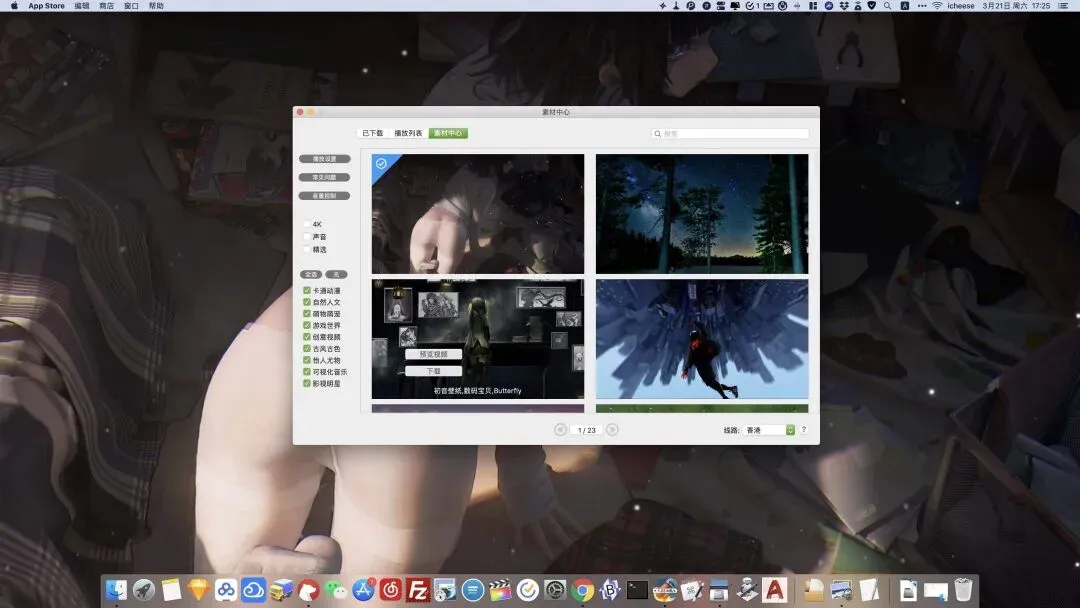Image resolution: width=1080 pixels, height=608 pixels.
Task: Open the Trash in the dock
Action: pyautogui.click(x=964, y=589)
